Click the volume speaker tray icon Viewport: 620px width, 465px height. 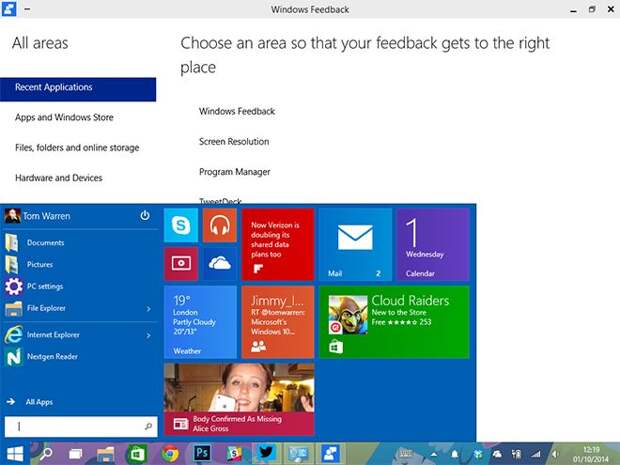point(556,454)
